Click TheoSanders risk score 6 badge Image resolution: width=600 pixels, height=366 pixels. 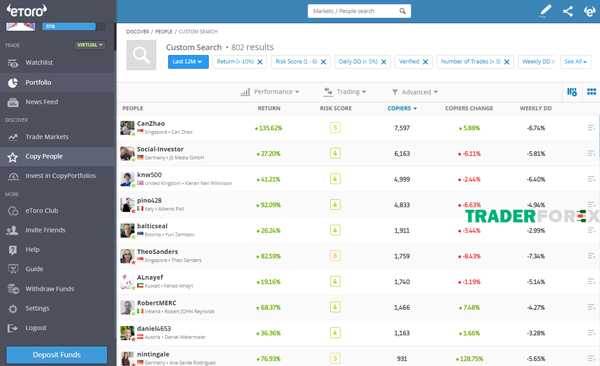(335, 256)
